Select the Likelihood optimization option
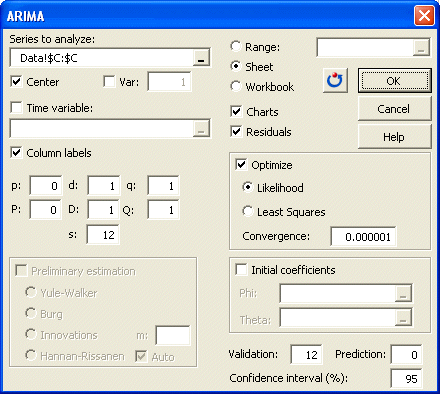 click(248, 187)
